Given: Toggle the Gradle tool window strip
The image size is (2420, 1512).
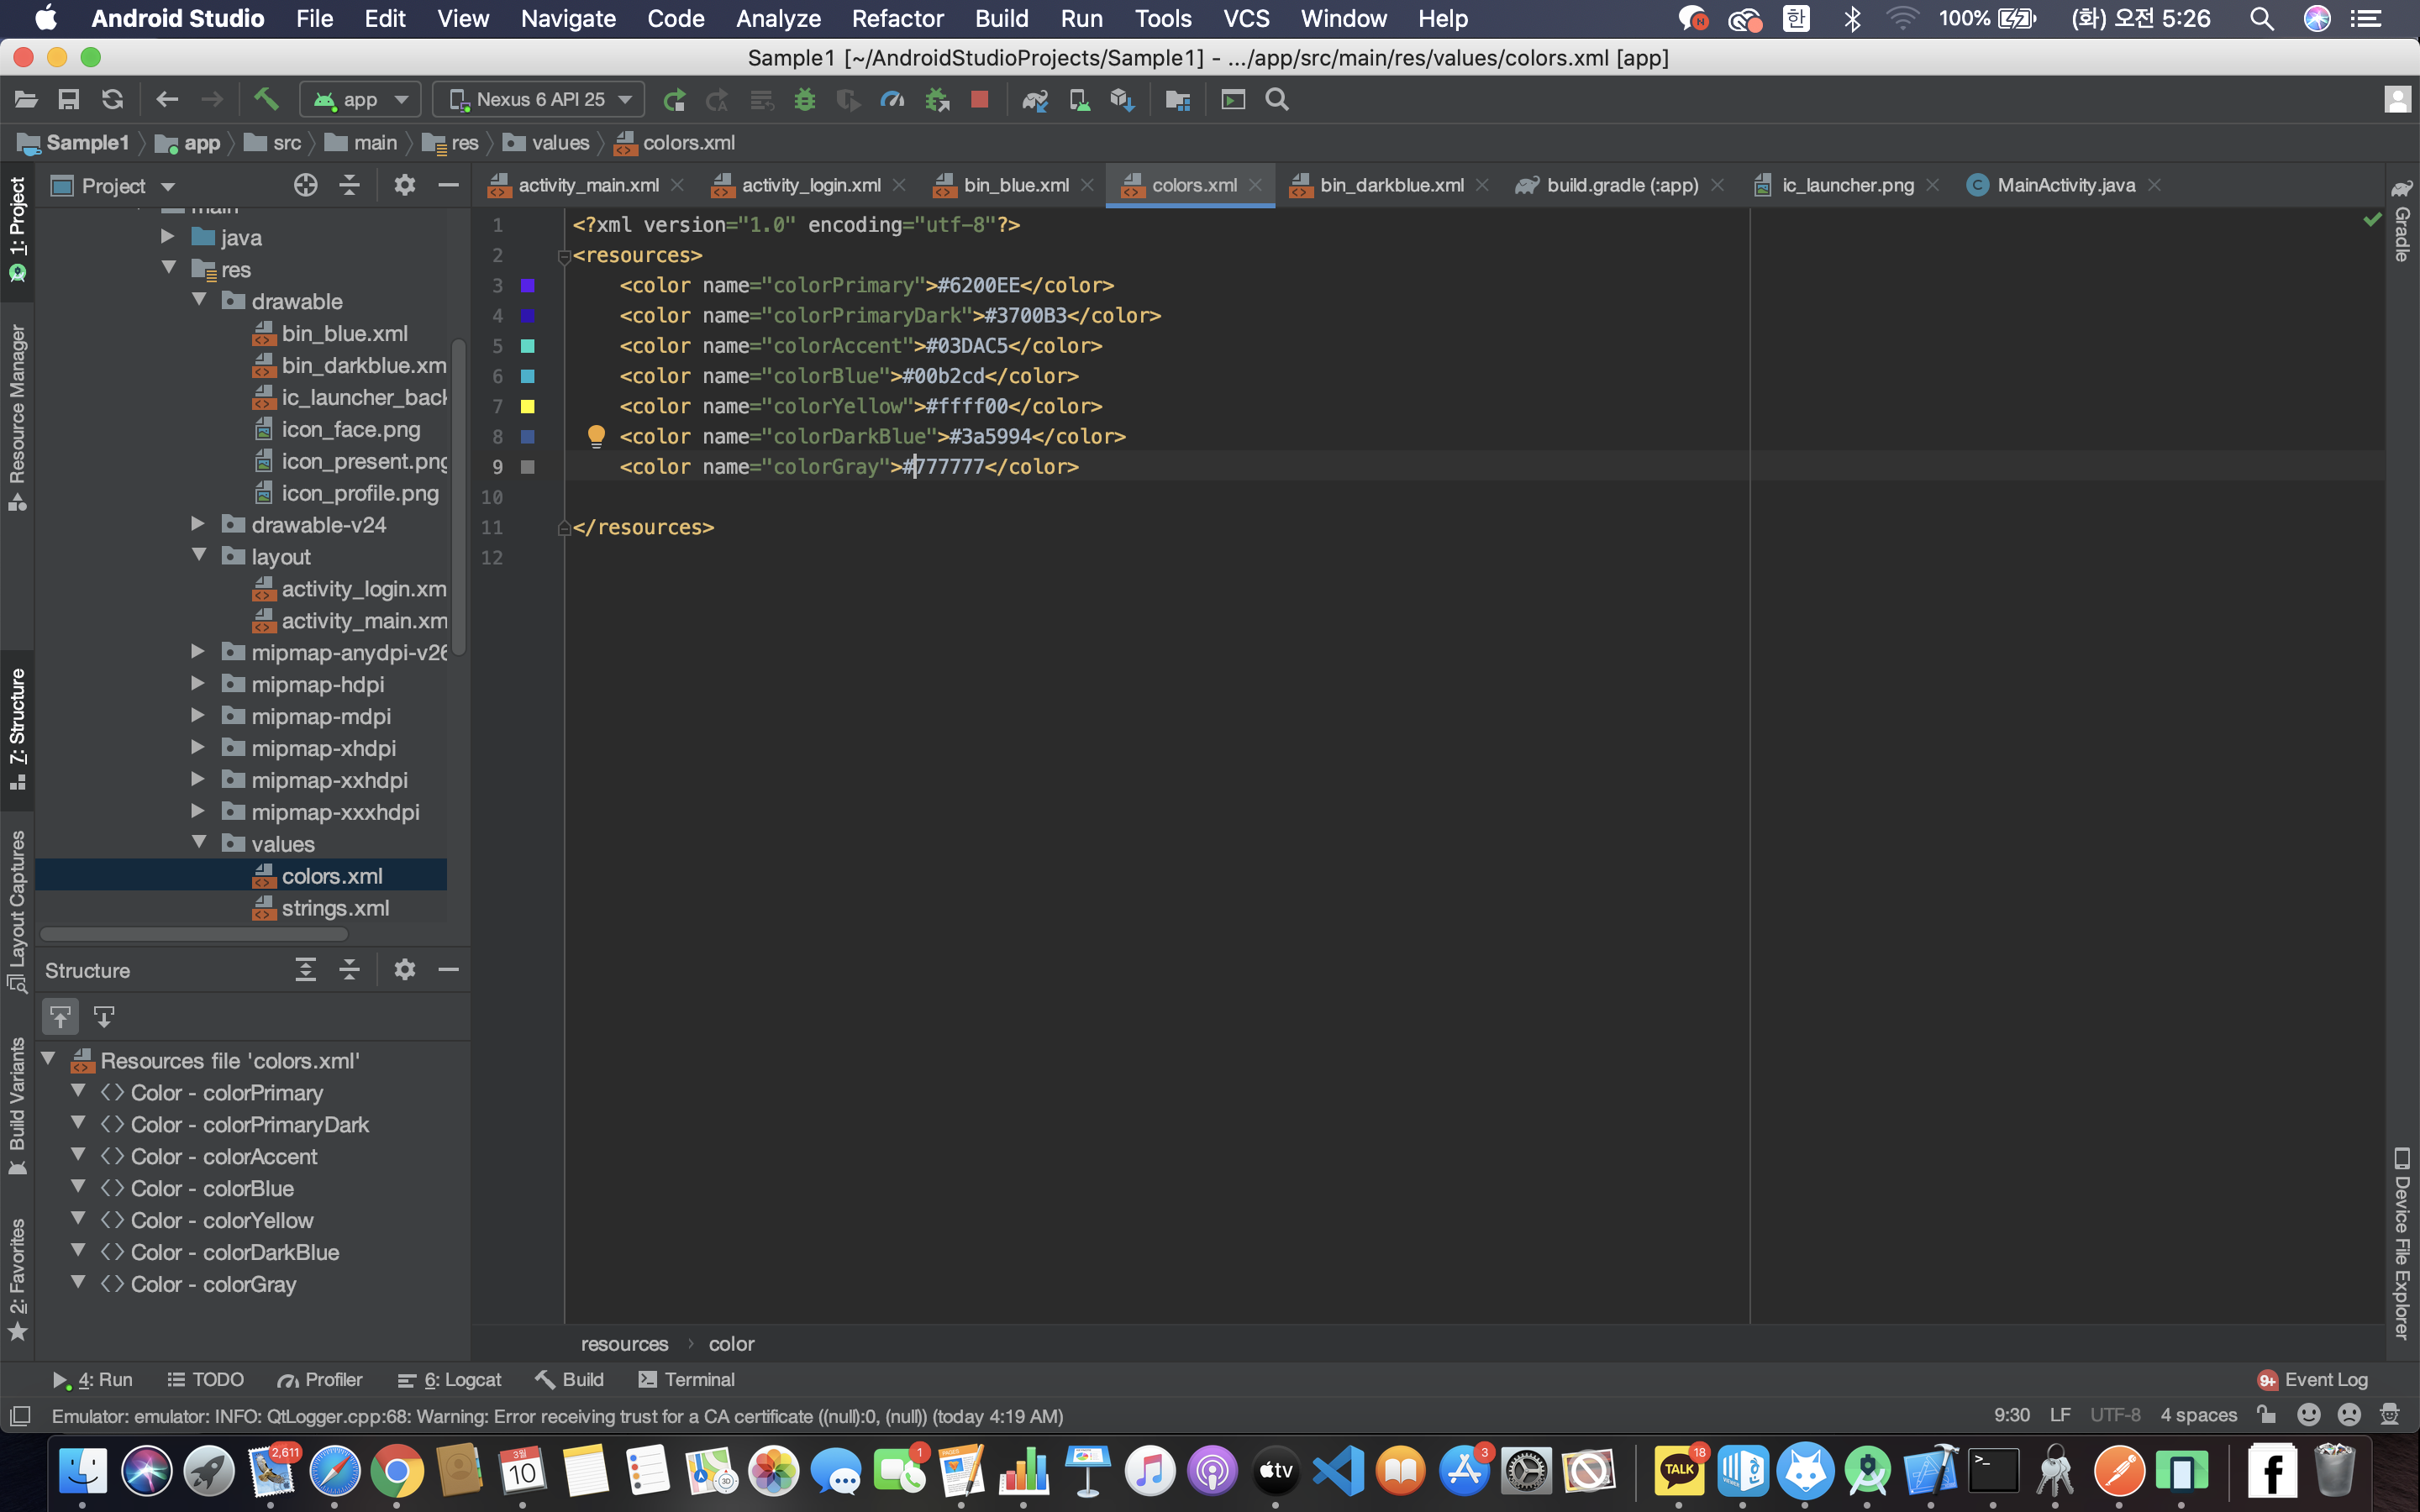Looking at the screenshot, I should point(2401,222).
